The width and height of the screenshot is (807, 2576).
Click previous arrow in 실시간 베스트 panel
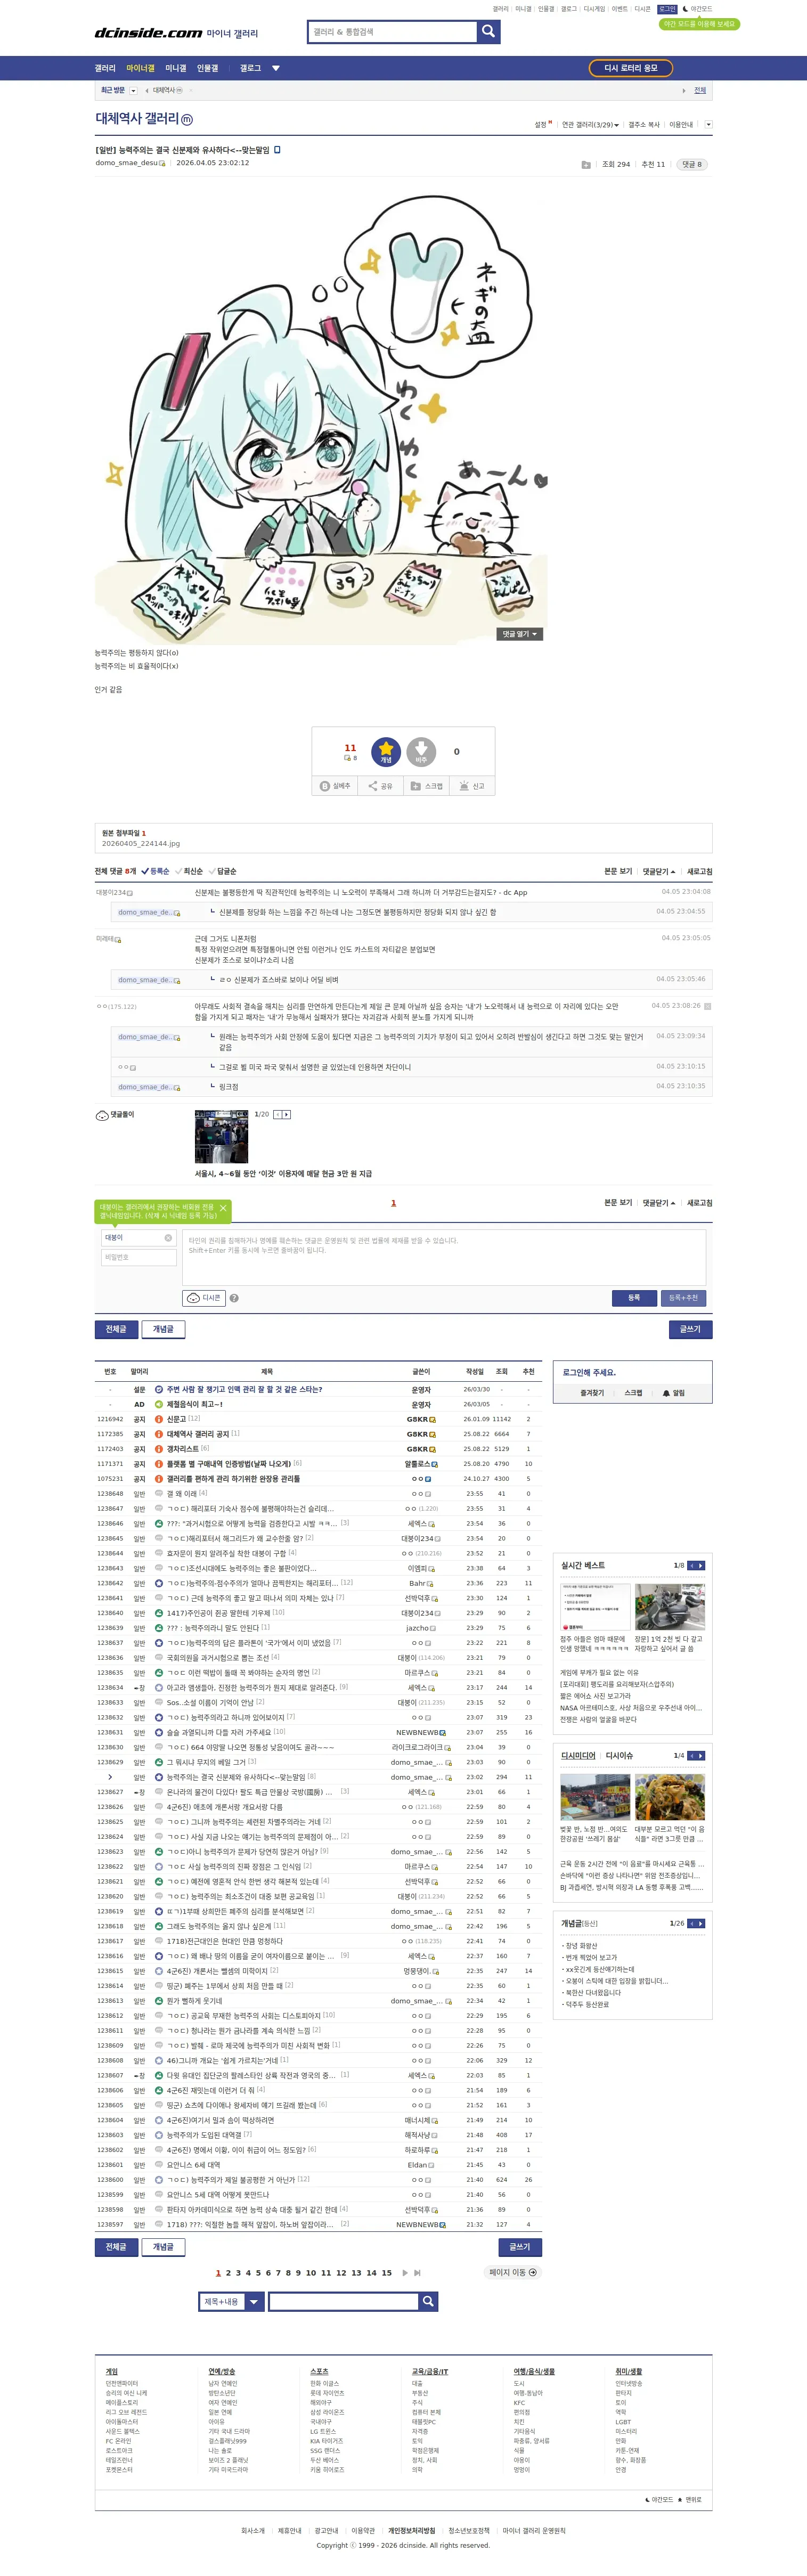691,1565
